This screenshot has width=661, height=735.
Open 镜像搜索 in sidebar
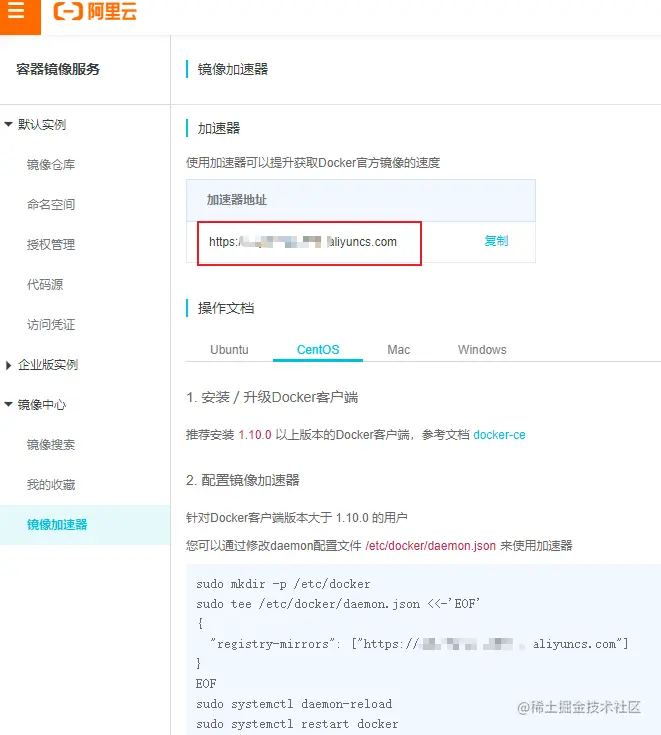(51, 444)
